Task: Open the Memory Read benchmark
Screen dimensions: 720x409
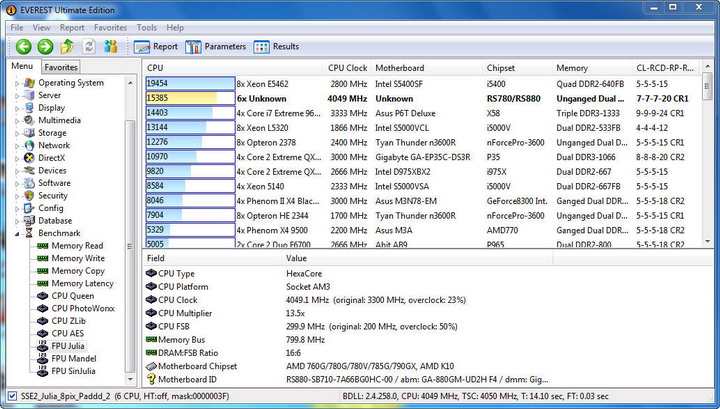Action: click(x=77, y=246)
